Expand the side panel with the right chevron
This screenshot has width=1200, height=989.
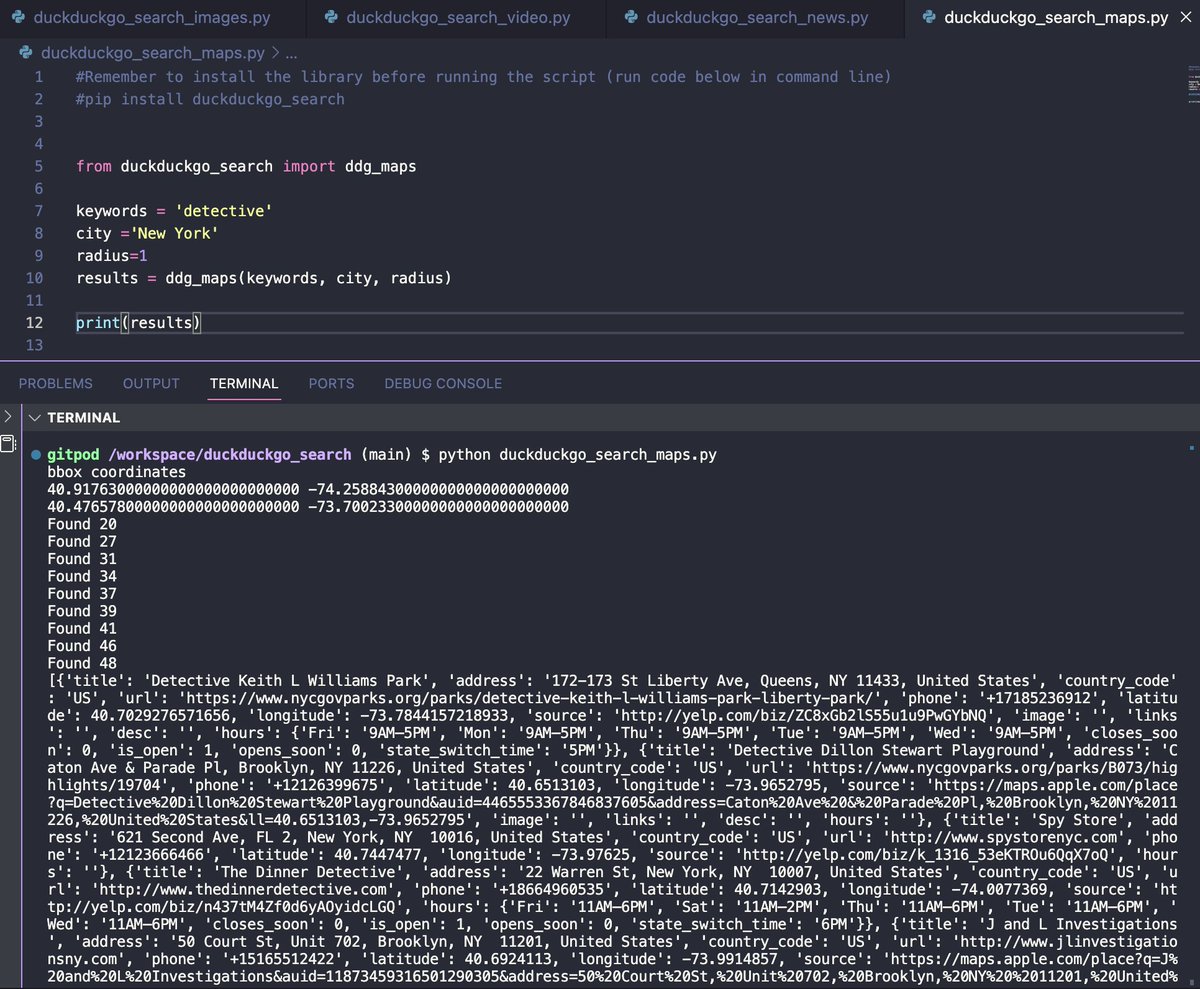point(7,417)
